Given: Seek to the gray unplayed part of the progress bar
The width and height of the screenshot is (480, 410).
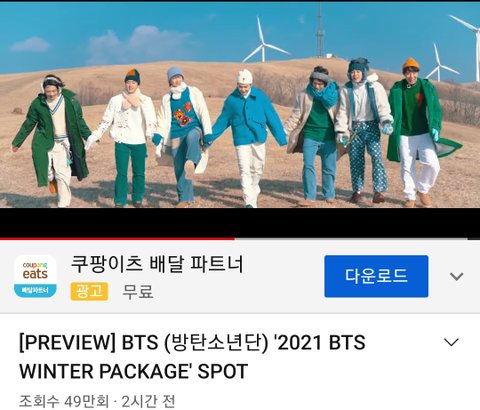Looking at the screenshot, I should pos(357,239).
